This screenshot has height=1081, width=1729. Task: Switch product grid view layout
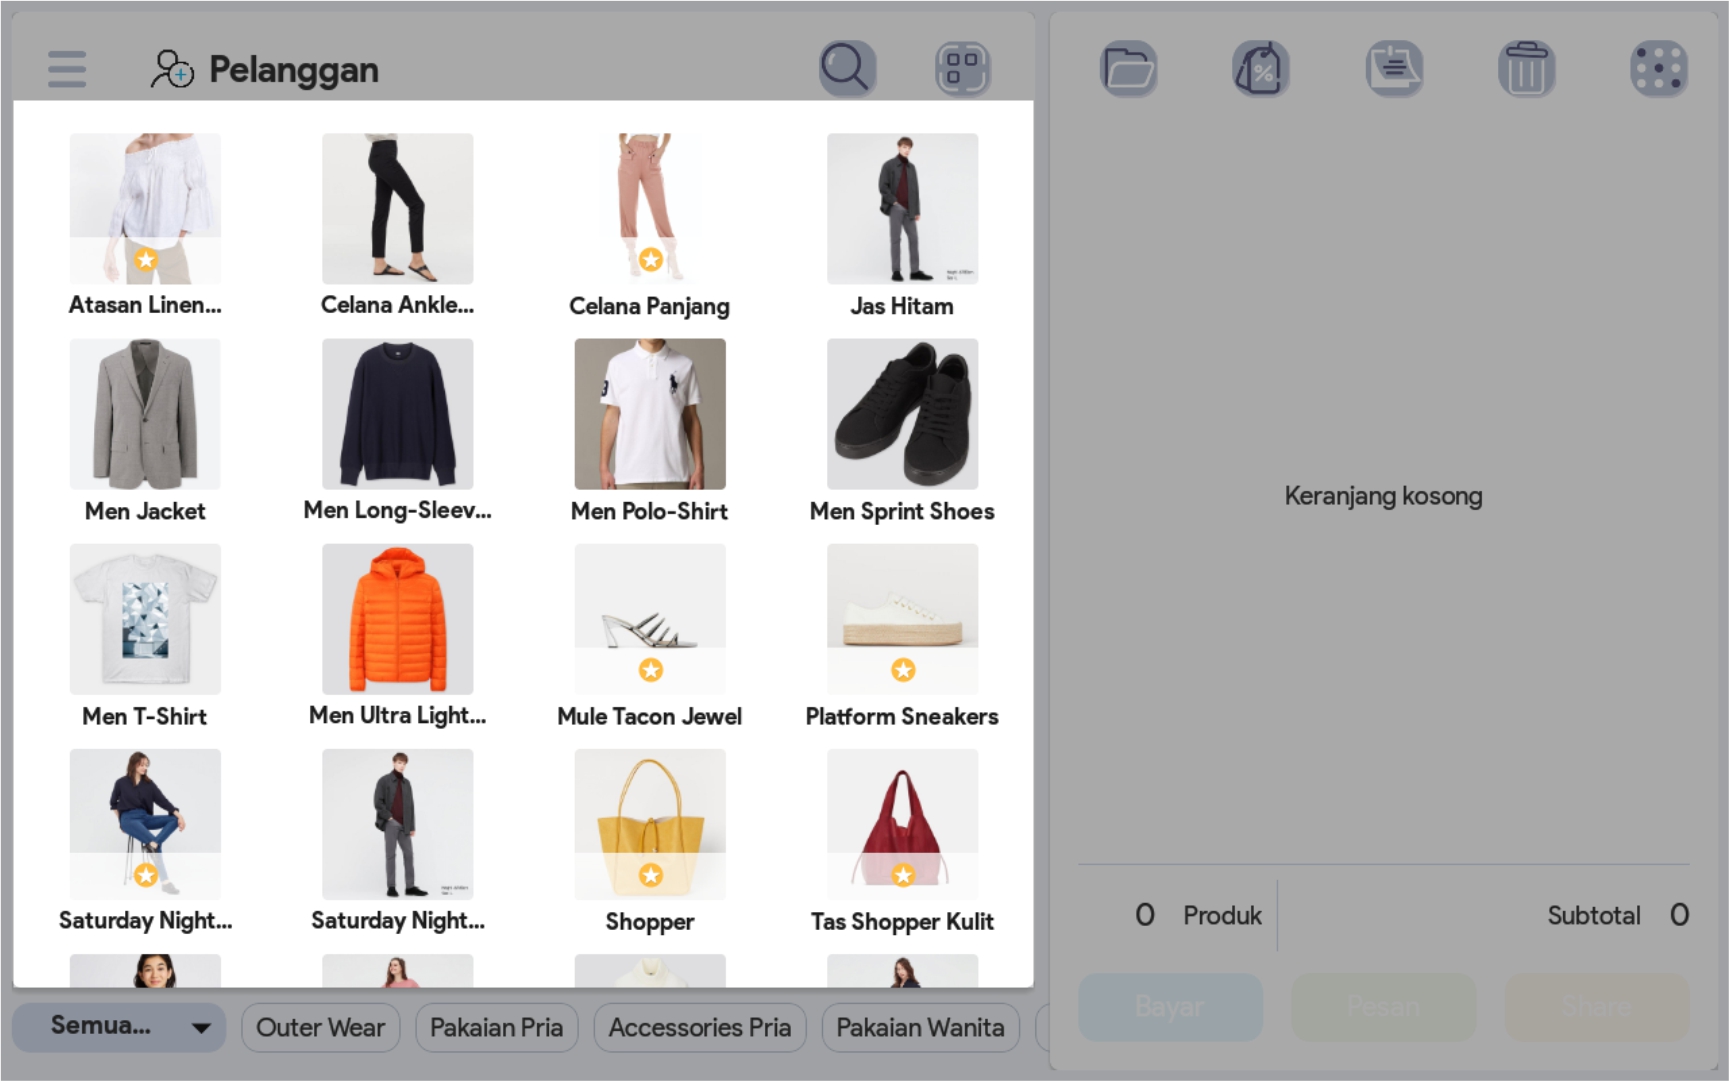coord(962,69)
